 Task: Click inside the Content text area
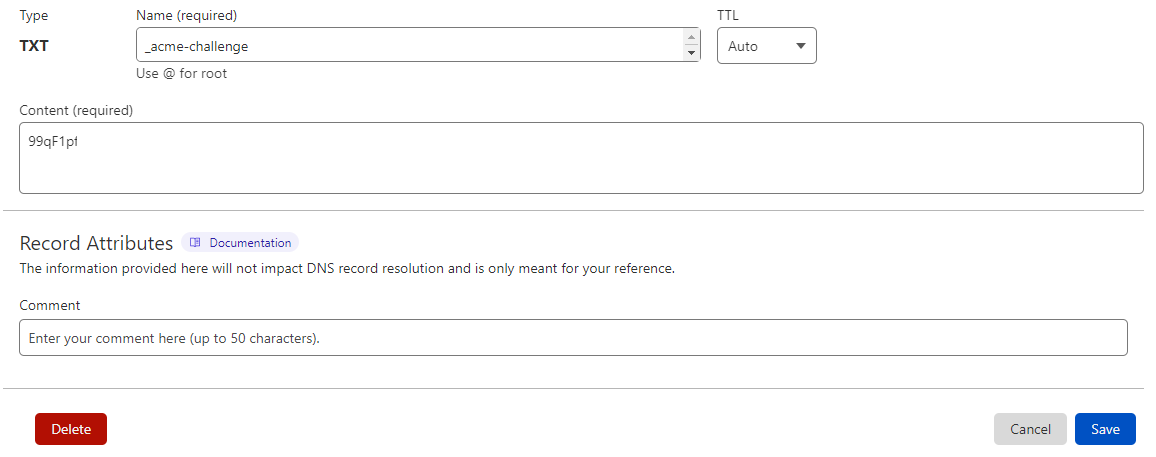(x=581, y=158)
